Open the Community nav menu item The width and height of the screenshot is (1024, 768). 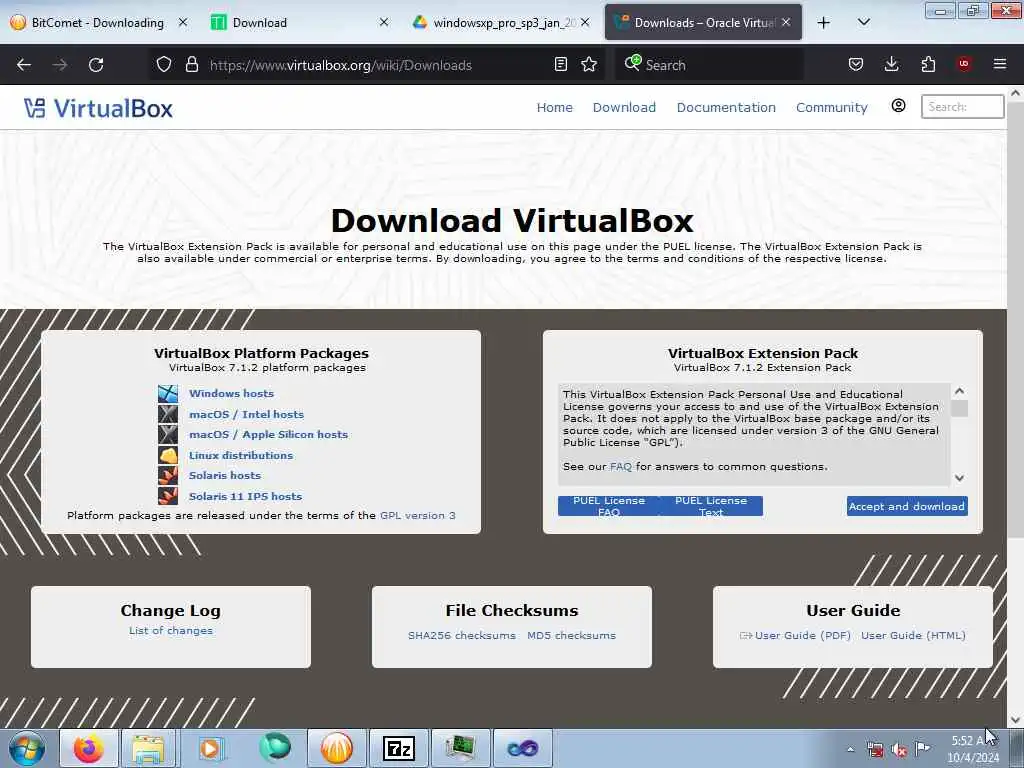point(831,107)
